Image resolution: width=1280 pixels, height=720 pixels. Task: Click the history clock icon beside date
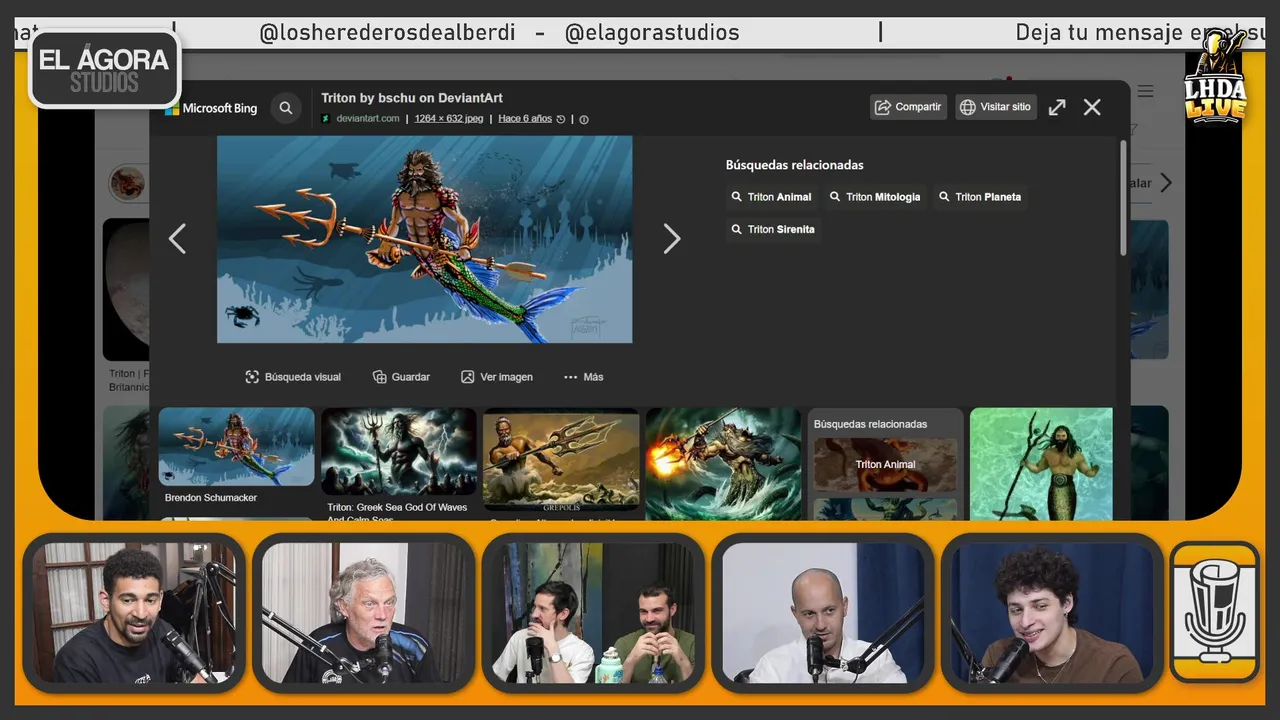tap(561, 119)
